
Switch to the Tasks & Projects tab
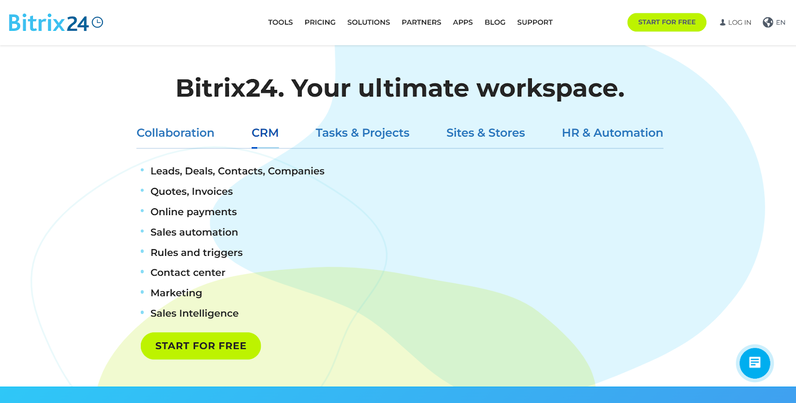pyautogui.click(x=362, y=133)
